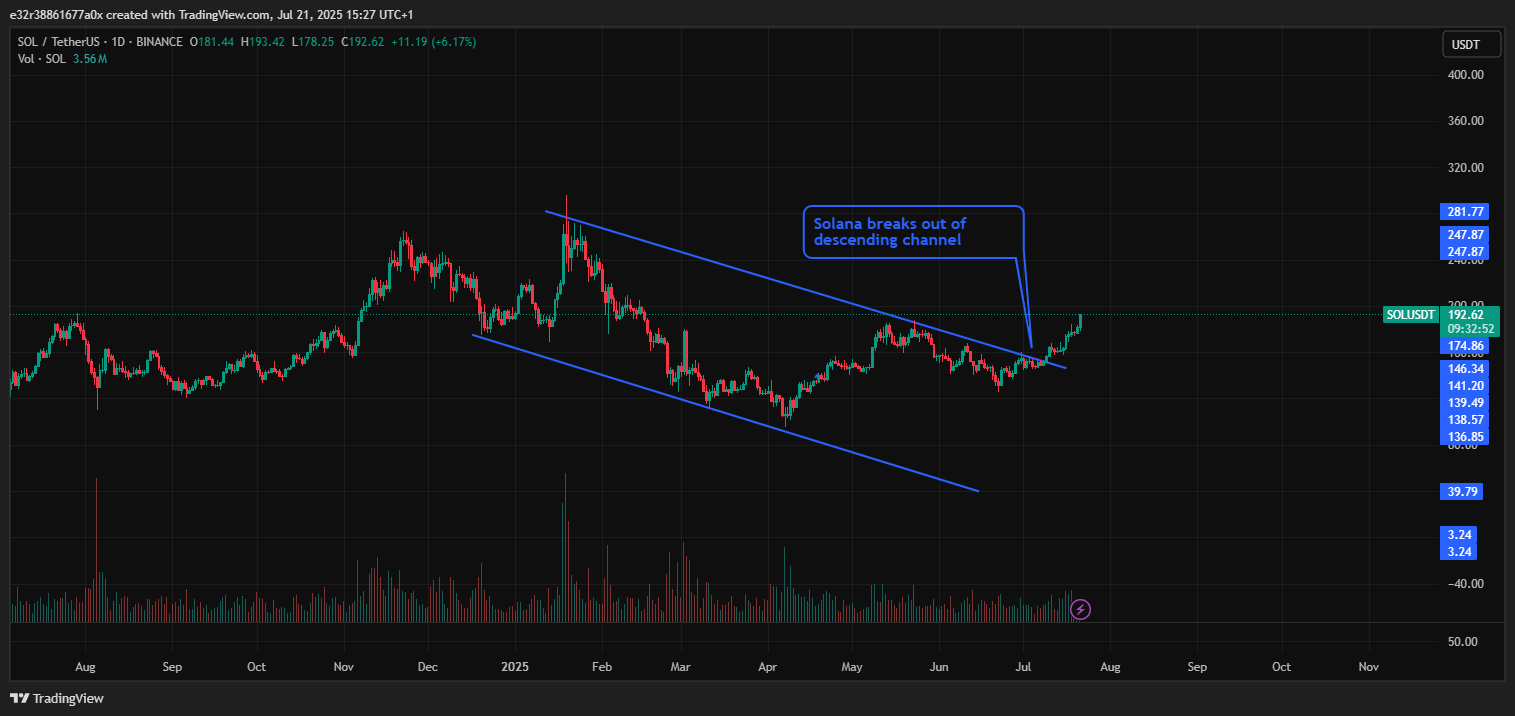Click the 138.57 price label
1515x716 pixels.
tap(1464, 419)
